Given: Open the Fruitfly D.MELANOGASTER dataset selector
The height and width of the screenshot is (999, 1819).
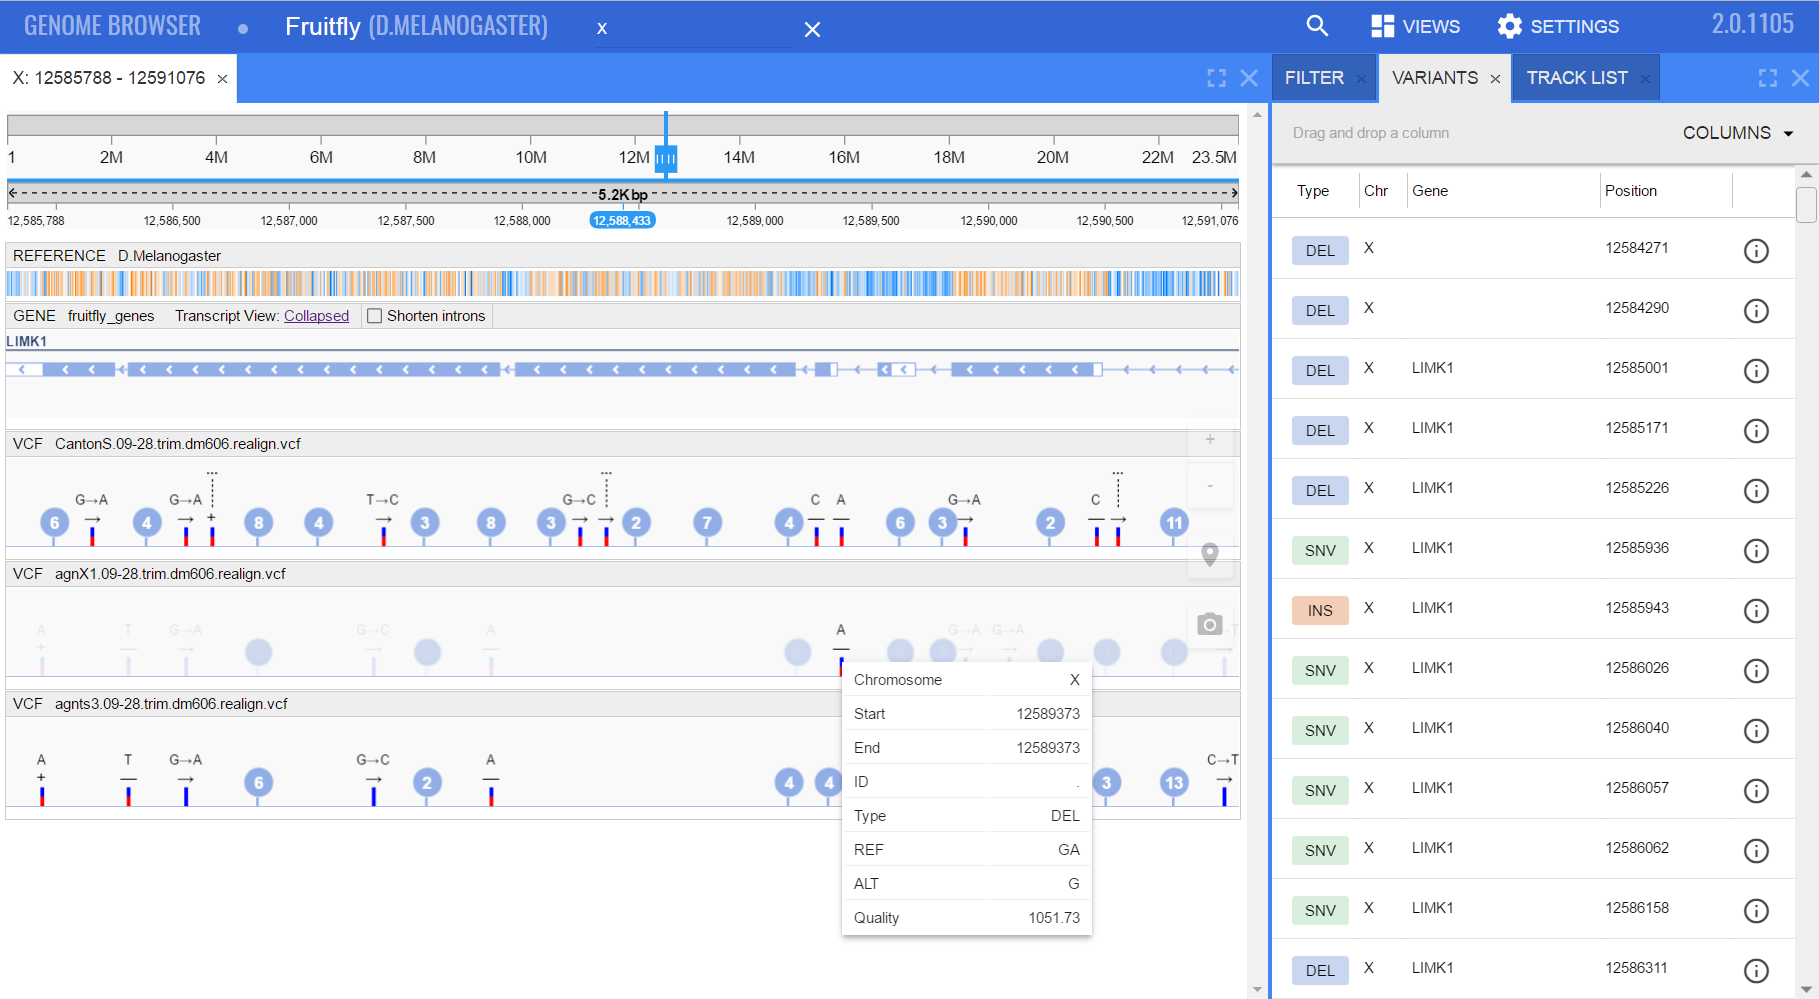Looking at the screenshot, I should click(416, 27).
